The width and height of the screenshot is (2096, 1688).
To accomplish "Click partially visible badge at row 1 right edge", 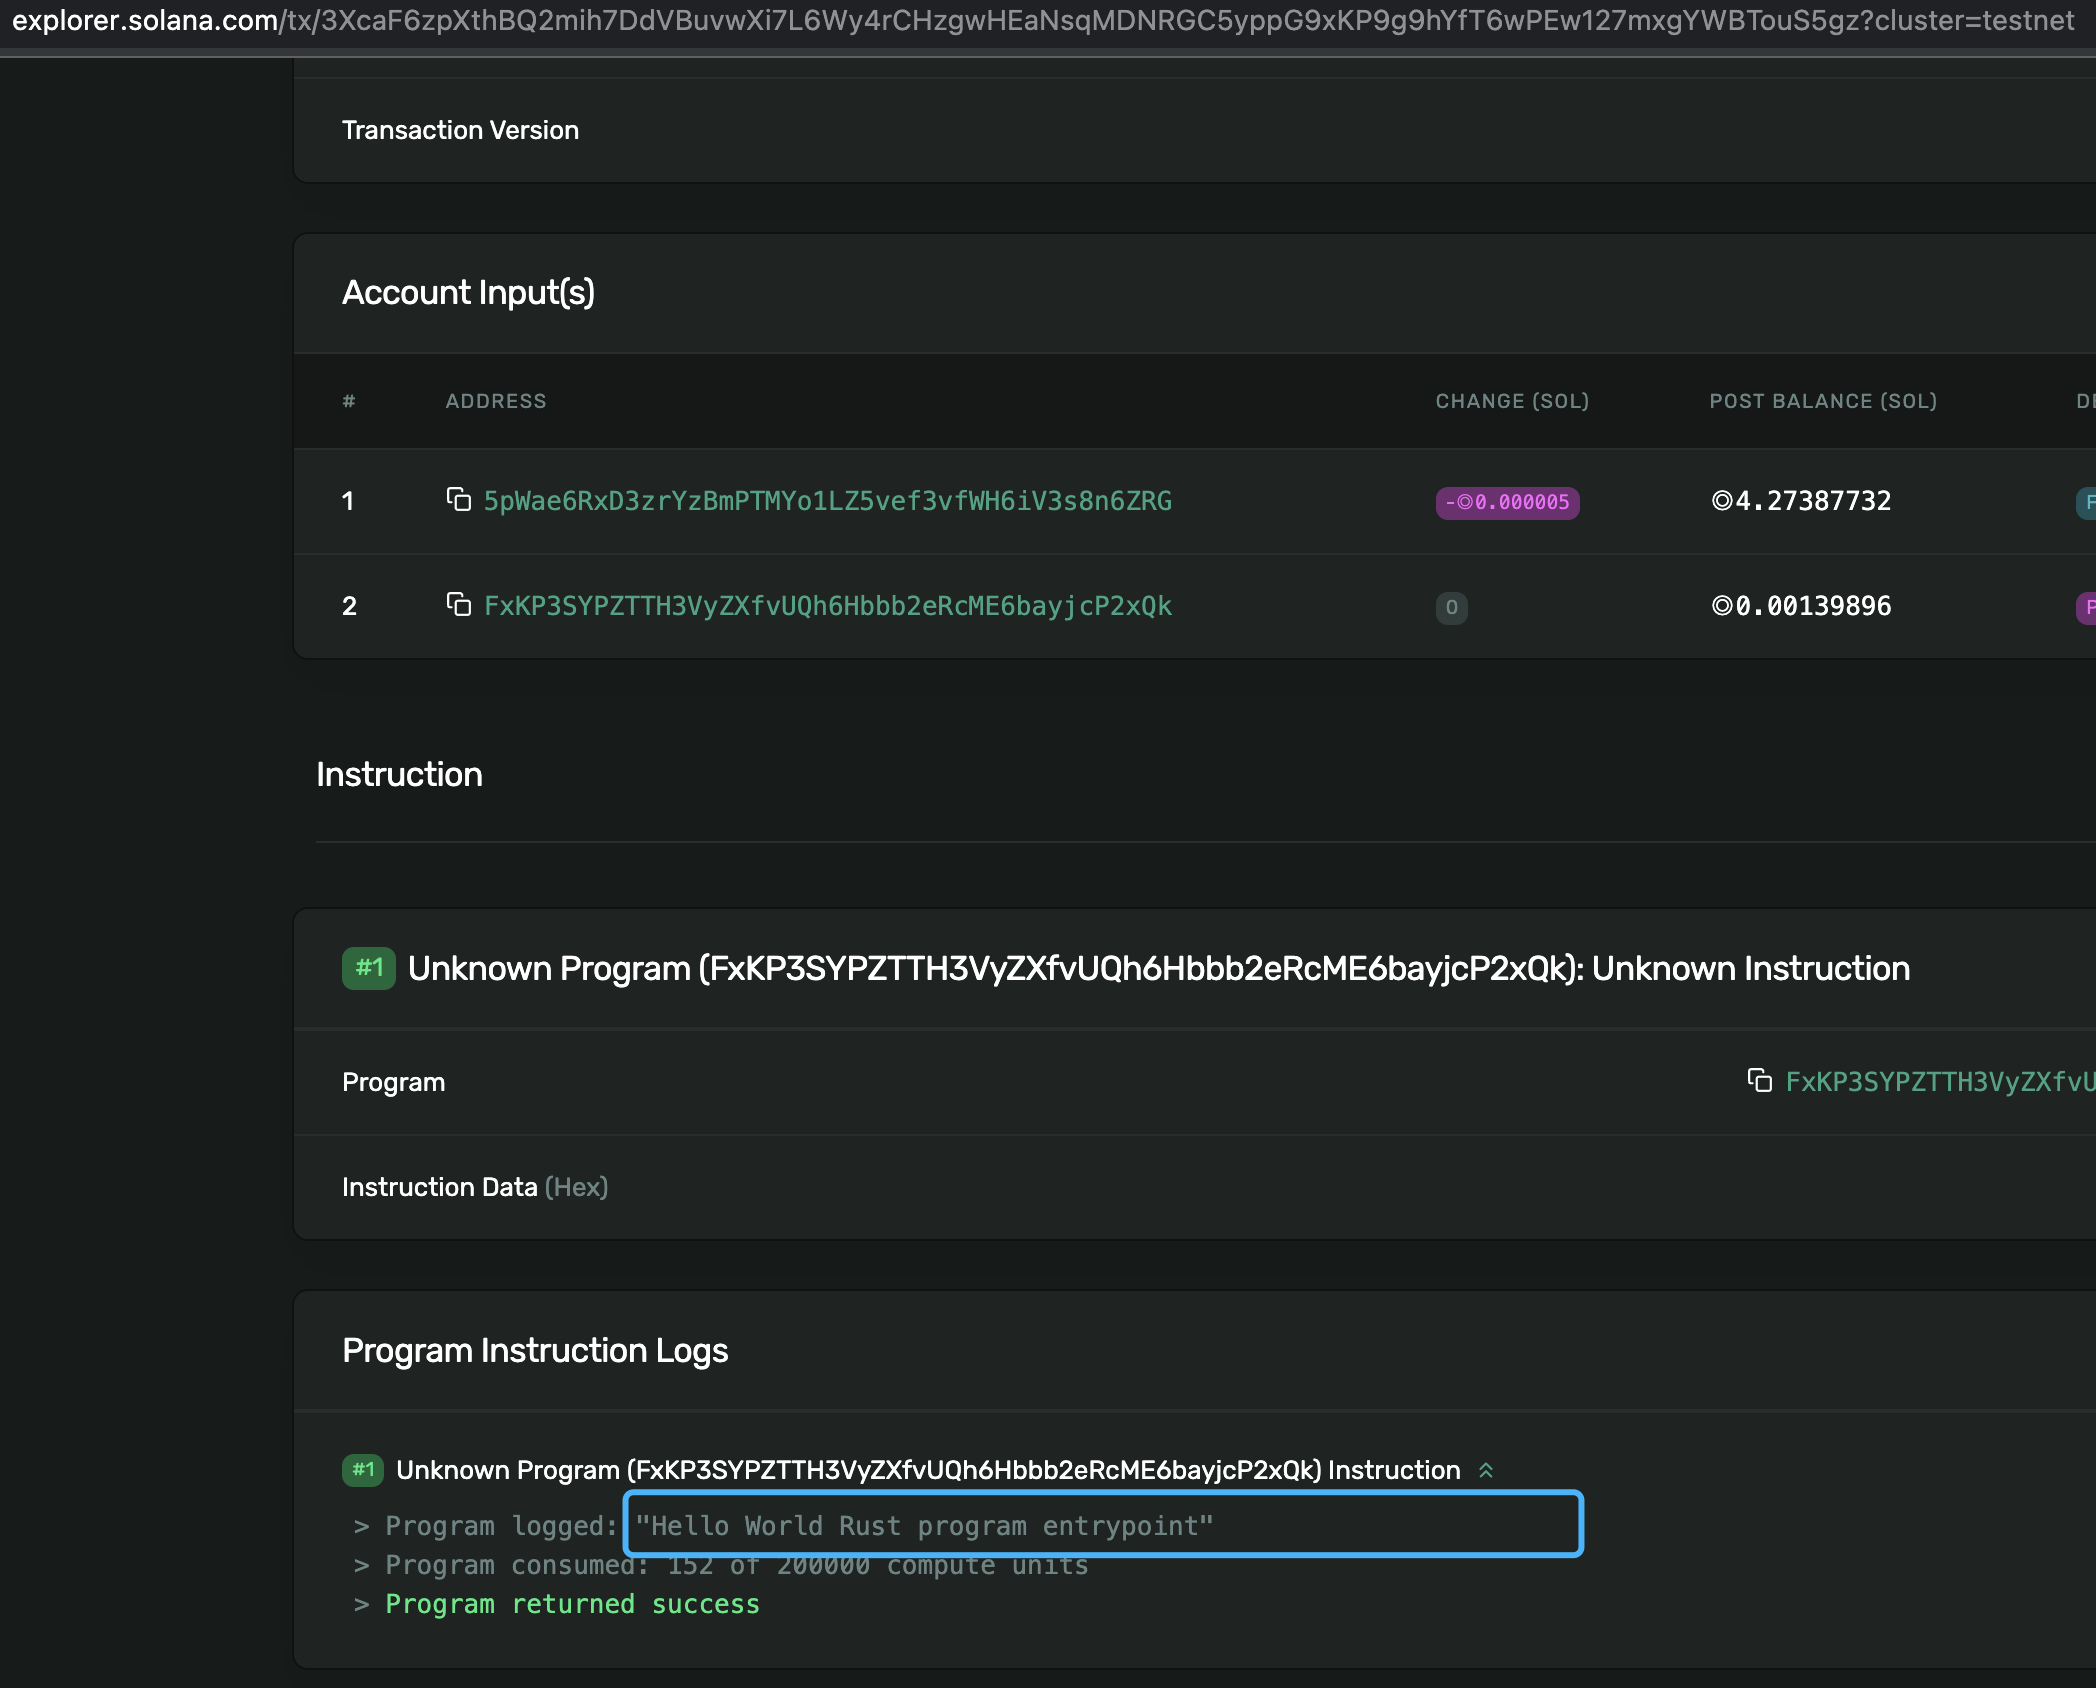I will pos(2086,502).
